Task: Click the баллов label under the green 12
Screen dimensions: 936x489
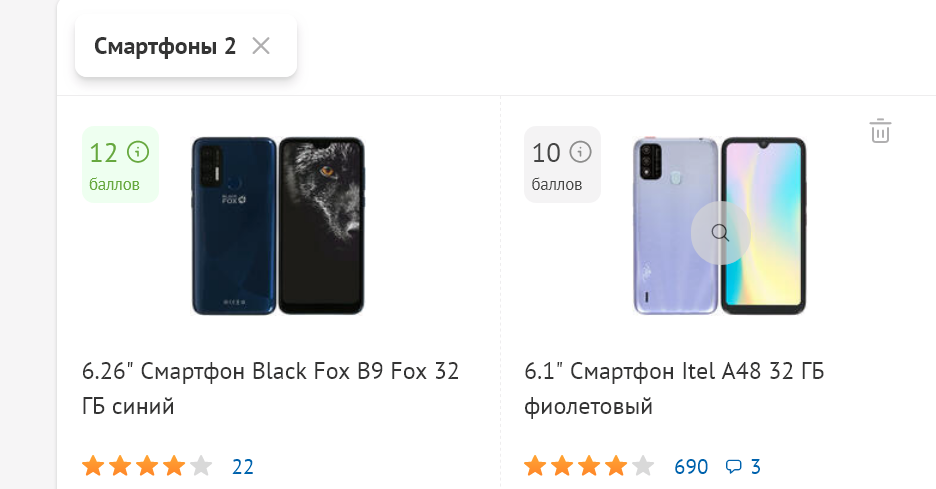Action: (x=115, y=184)
